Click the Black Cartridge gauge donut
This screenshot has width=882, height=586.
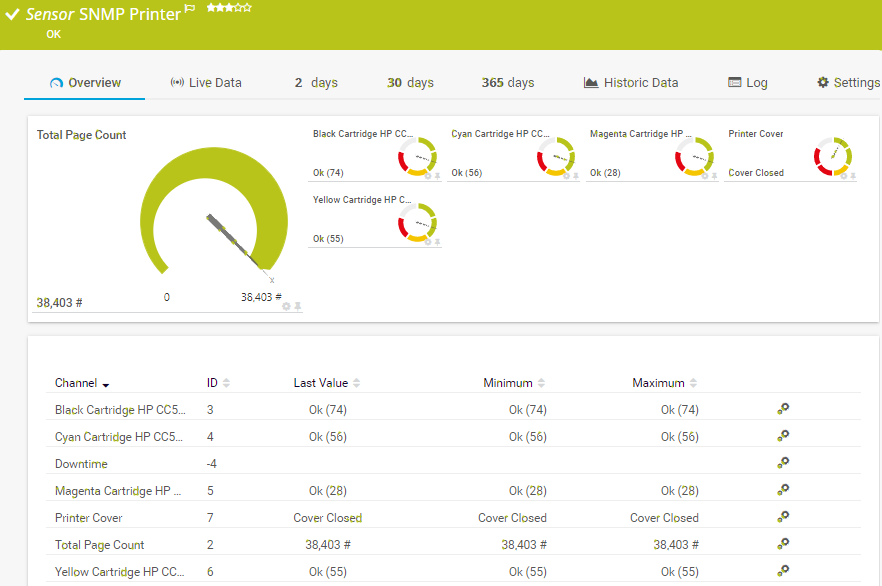pyautogui.click(x=416, y=156)
